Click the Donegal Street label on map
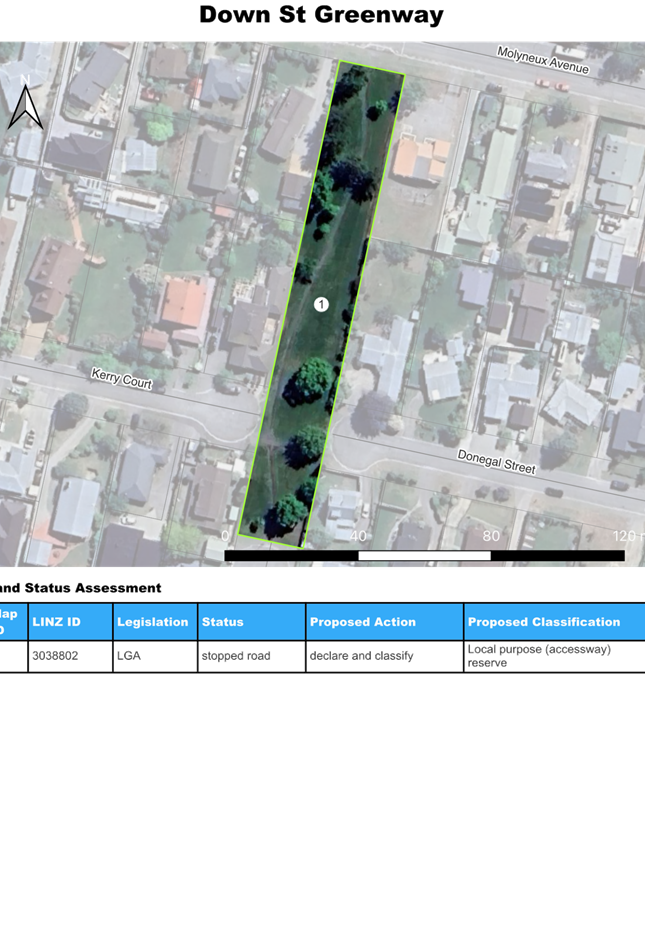This screenshot has height=934, width=645. tap(497, 462)
